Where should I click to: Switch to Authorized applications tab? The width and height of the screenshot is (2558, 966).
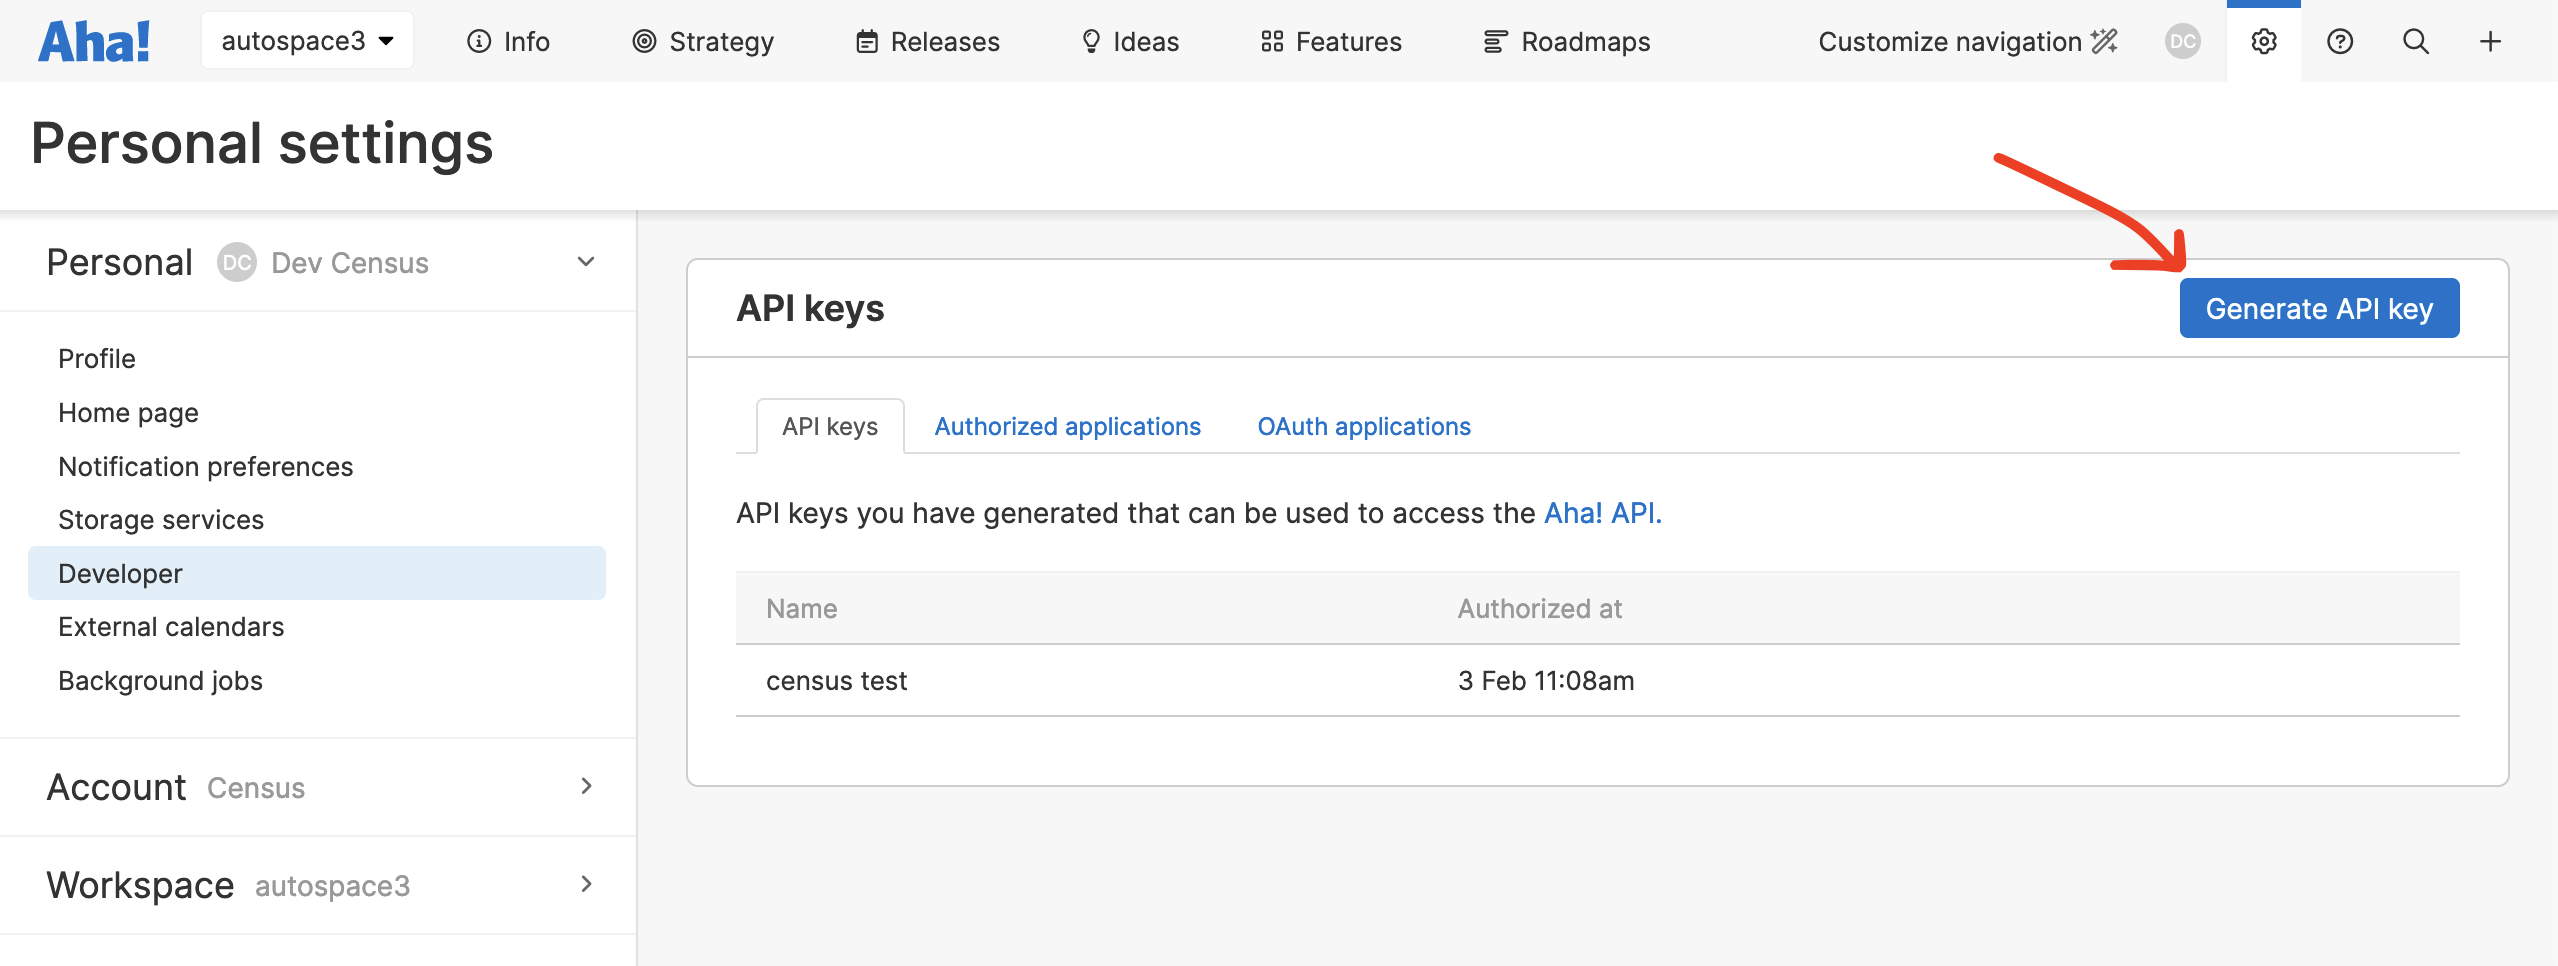tap(1067, 427)
